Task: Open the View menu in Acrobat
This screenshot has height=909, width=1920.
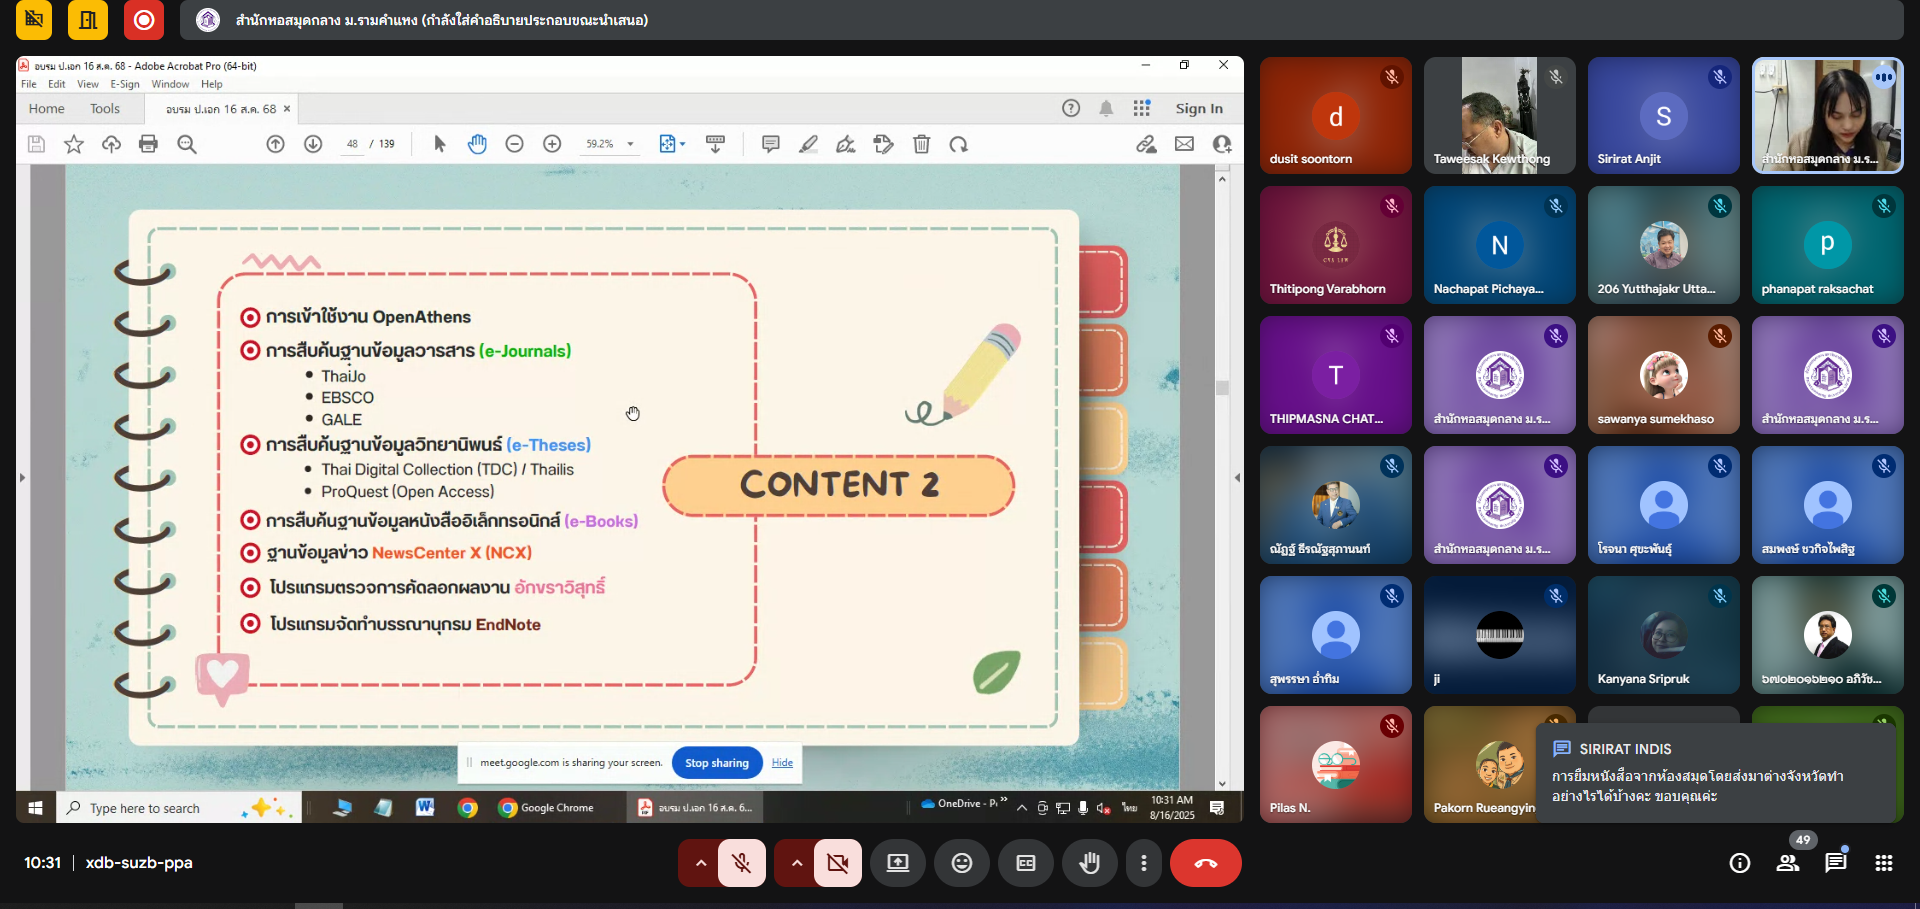Action: click(88, 84)
